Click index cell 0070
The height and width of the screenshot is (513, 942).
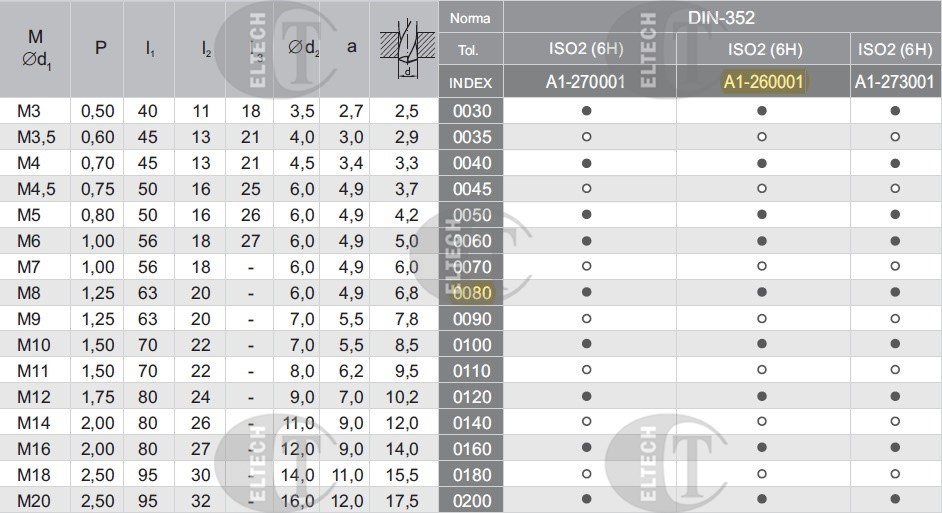click(x=472, y=267)
